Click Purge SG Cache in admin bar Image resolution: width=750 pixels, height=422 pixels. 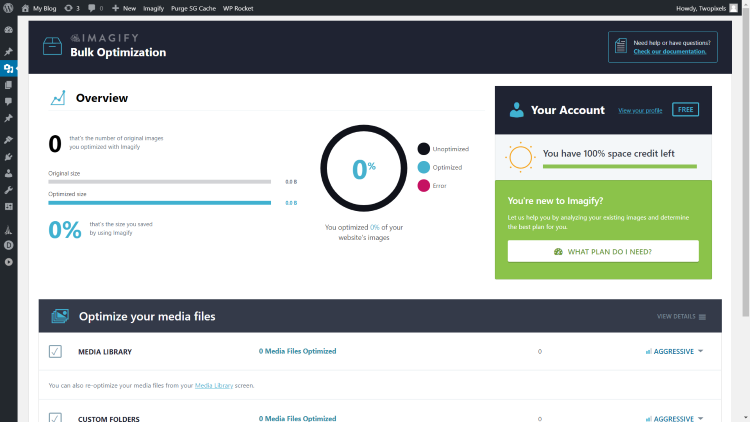[x=193, y=8]
